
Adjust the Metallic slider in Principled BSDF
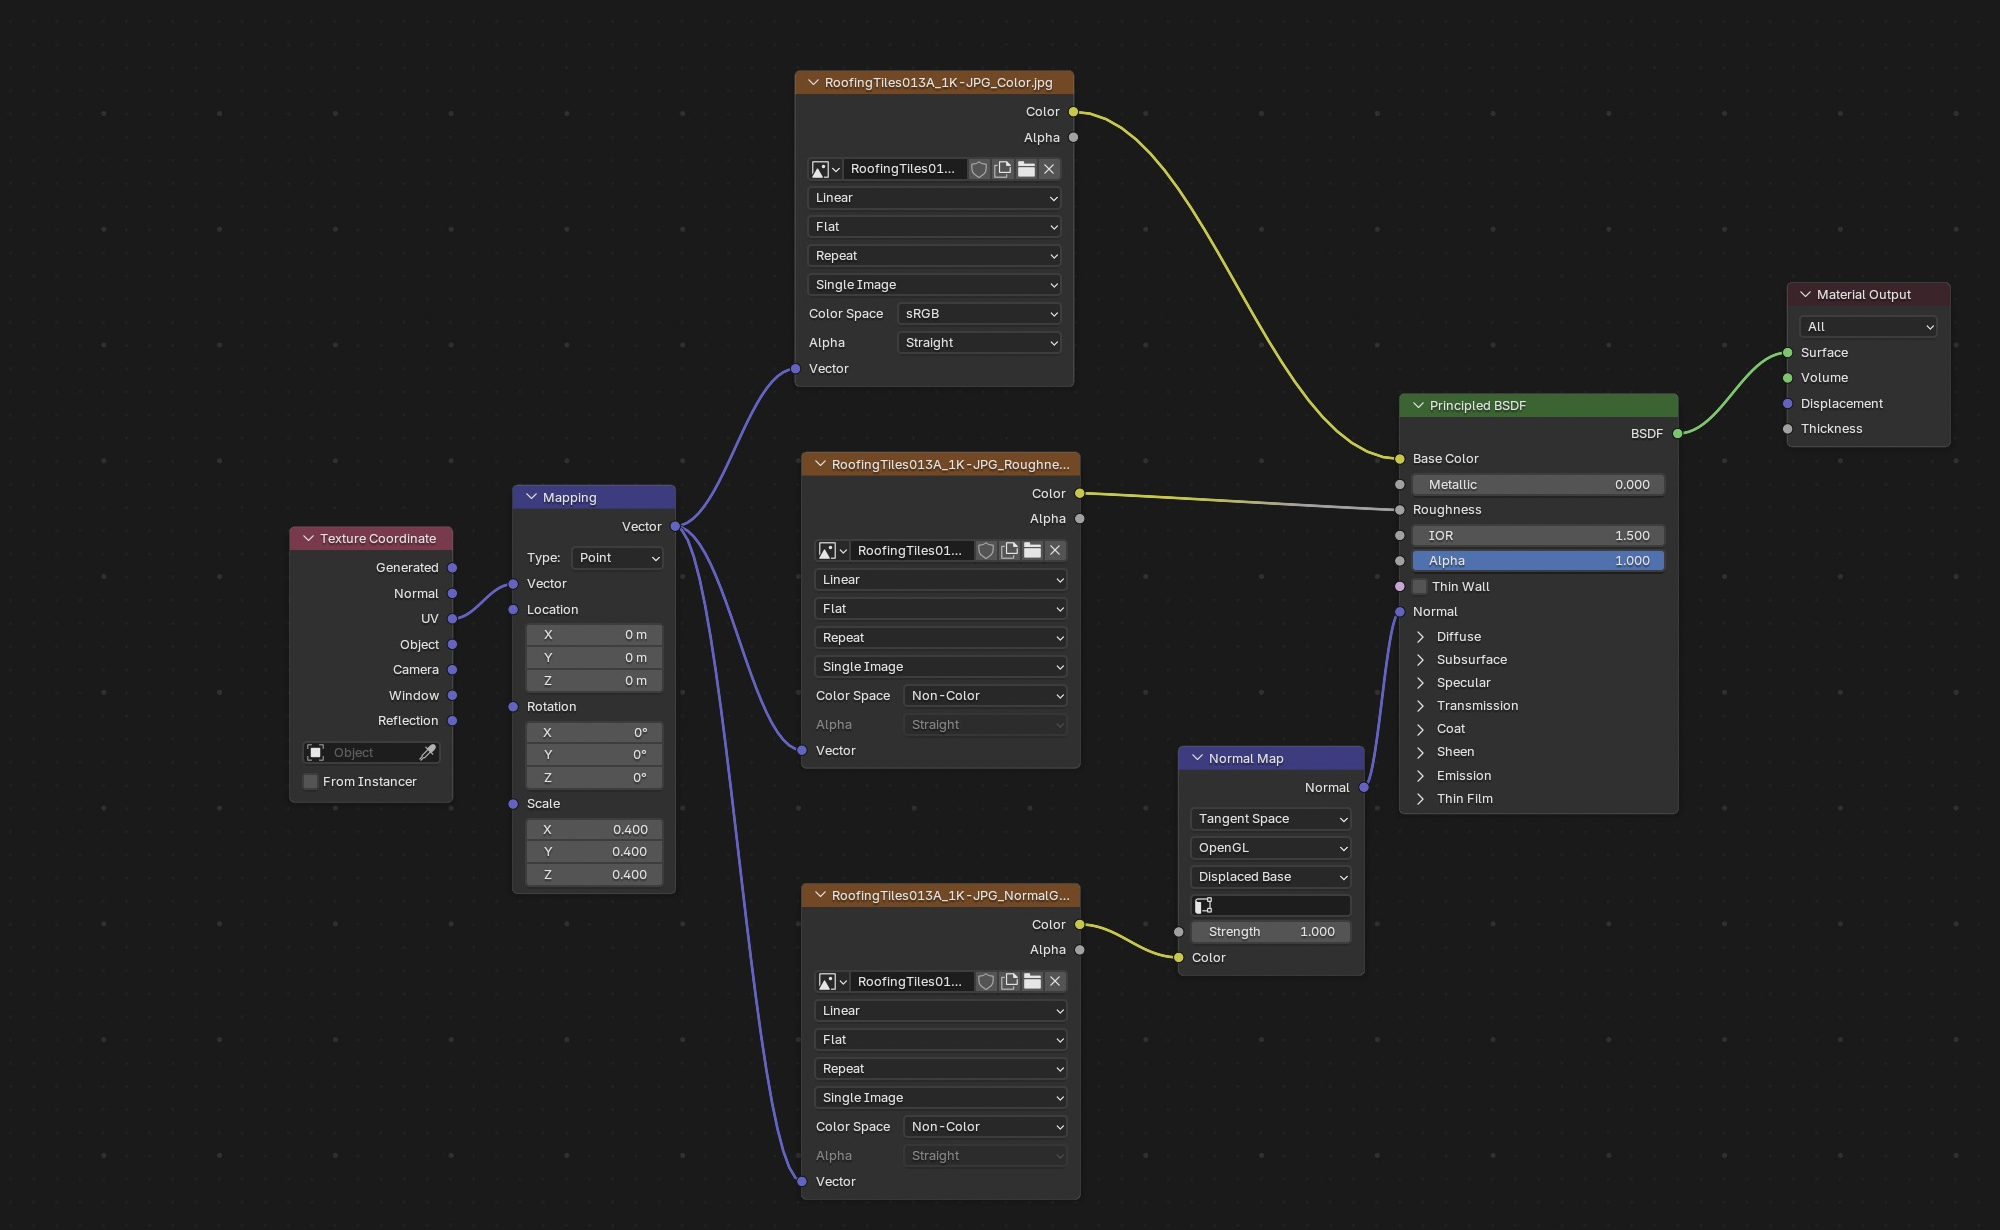(x=1538, y=485)
